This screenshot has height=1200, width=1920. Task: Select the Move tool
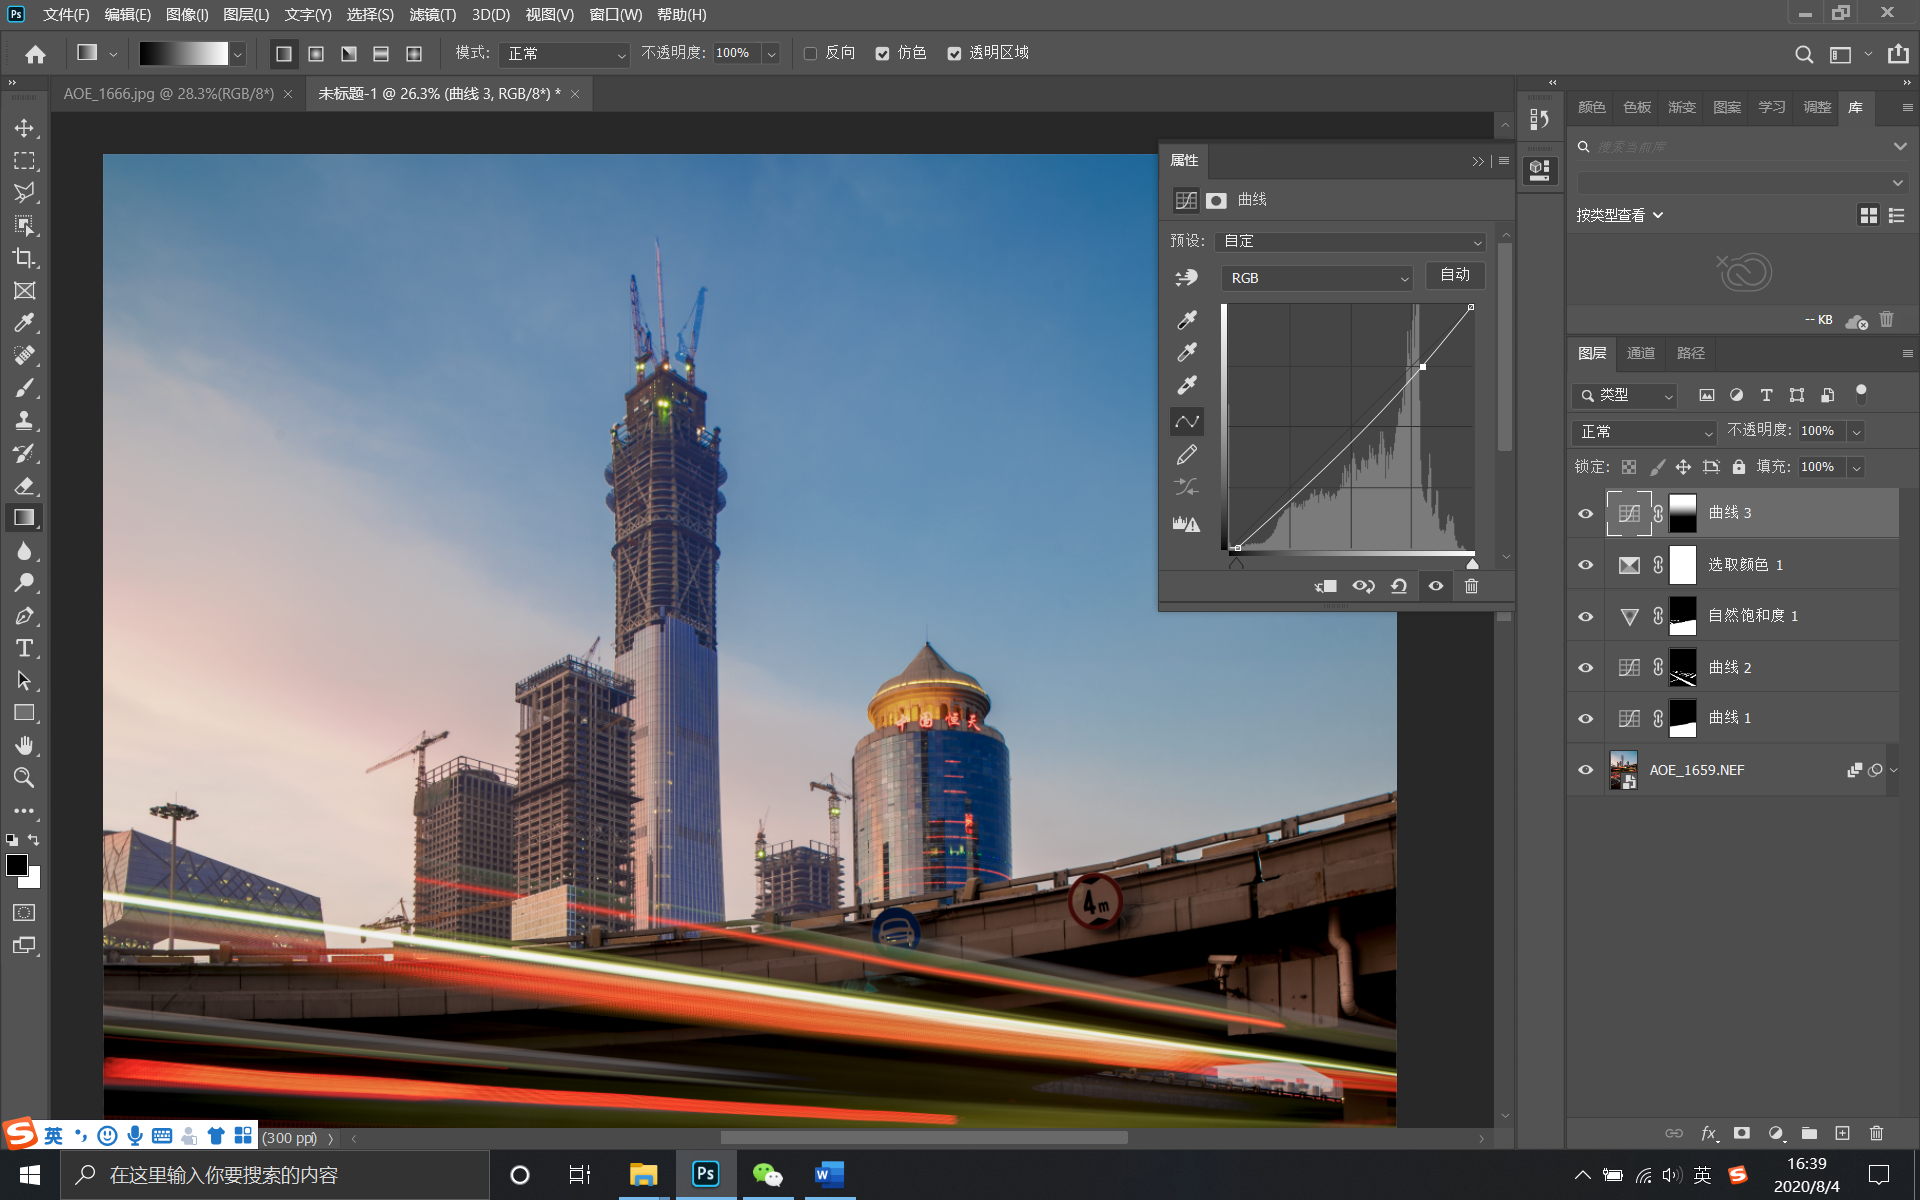point(24,128)
